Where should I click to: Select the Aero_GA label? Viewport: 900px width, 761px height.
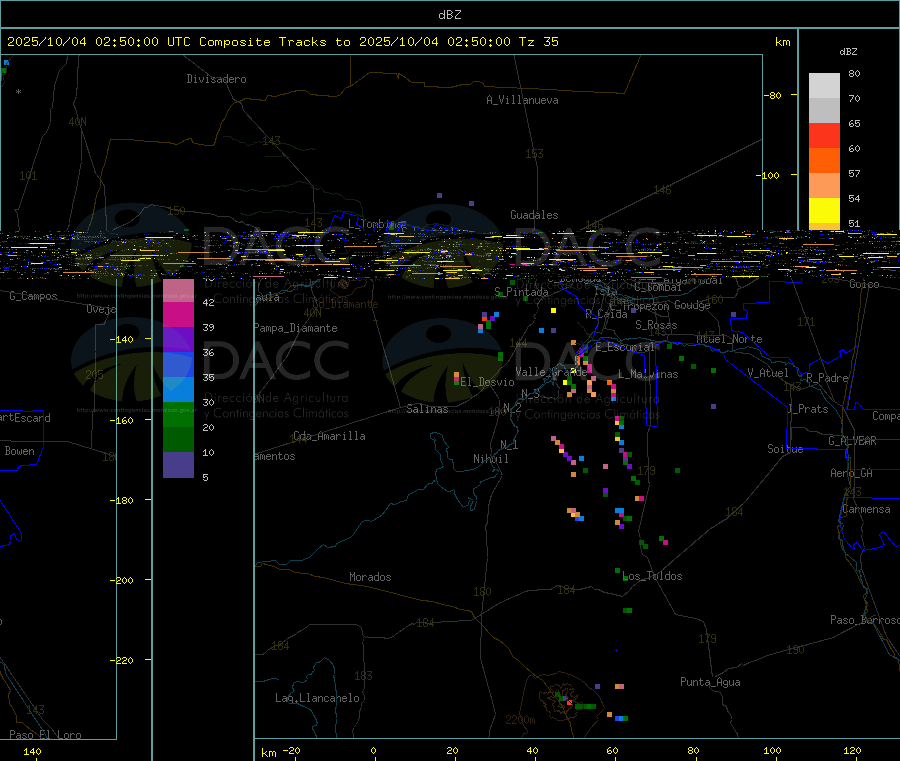851,473
